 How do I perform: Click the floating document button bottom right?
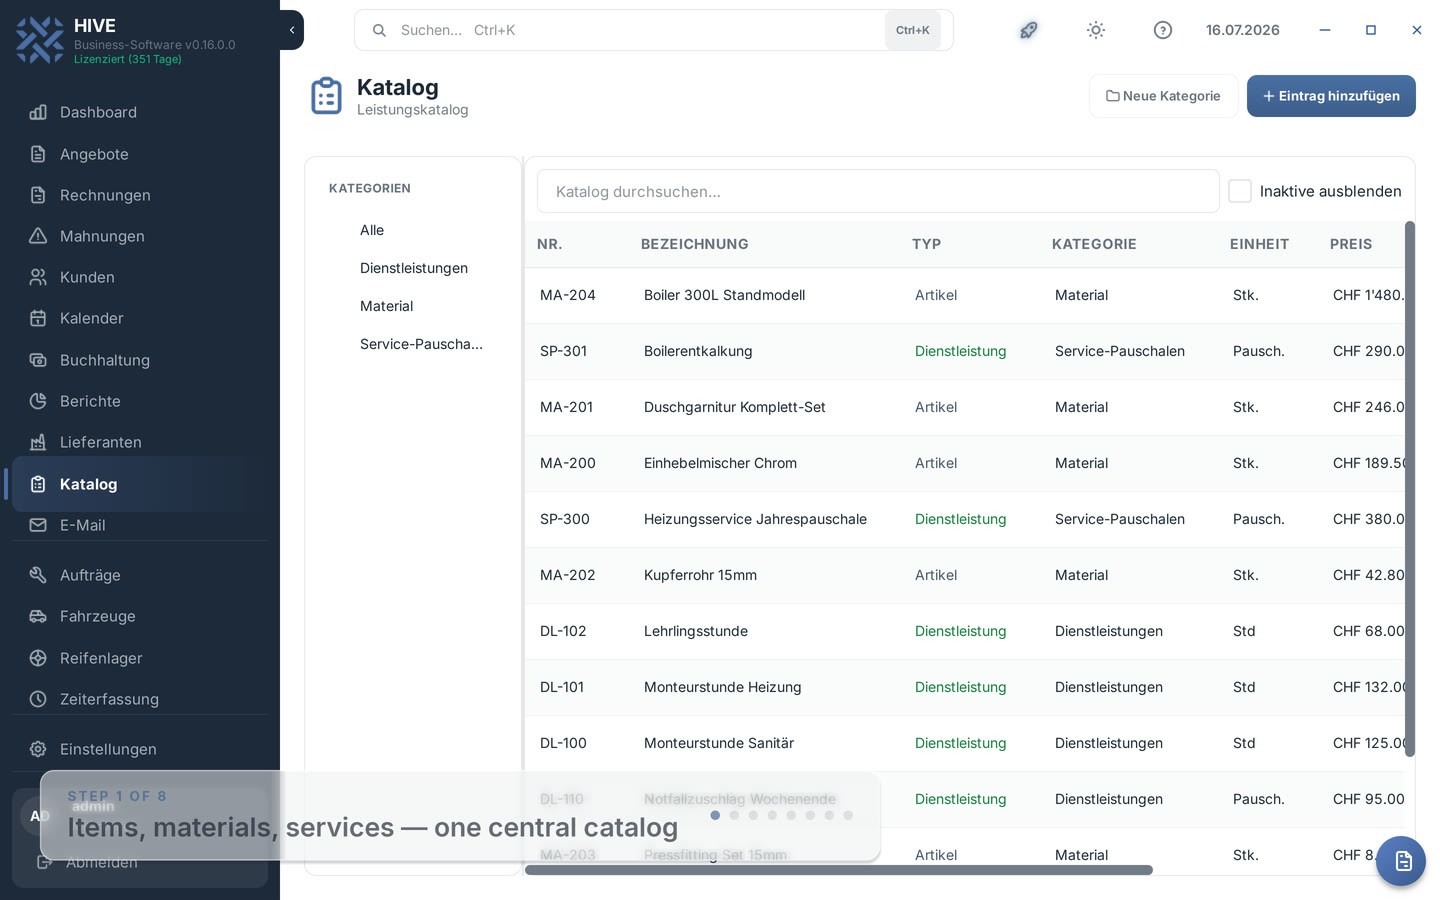pos(1401,861)
